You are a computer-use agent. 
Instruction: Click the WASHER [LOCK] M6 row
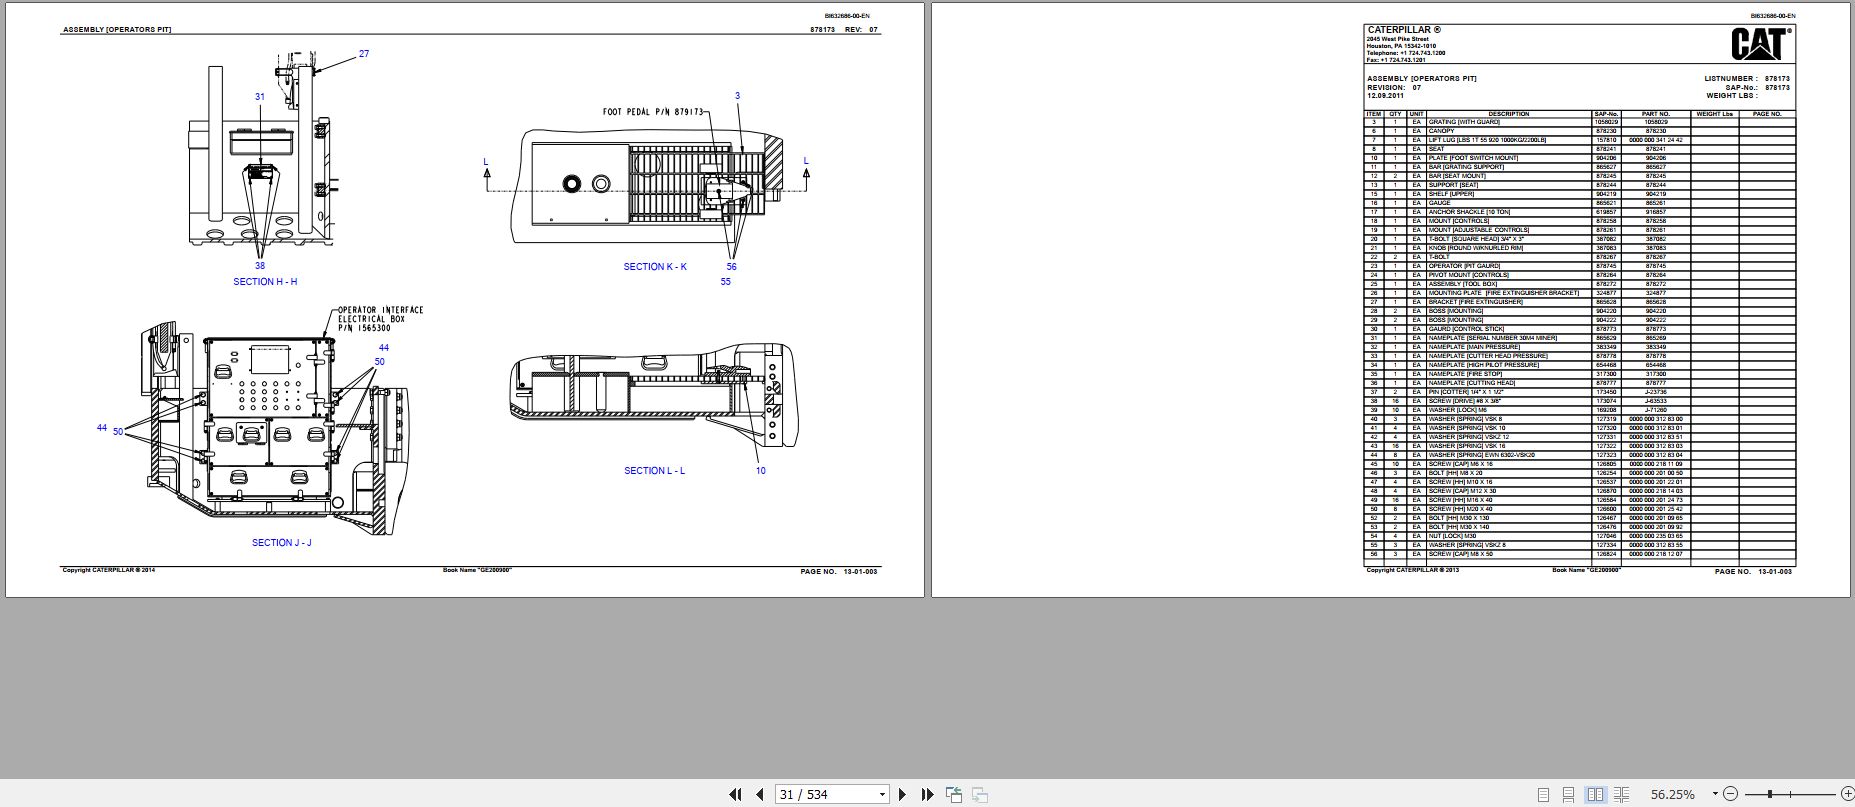[1580, 410]
